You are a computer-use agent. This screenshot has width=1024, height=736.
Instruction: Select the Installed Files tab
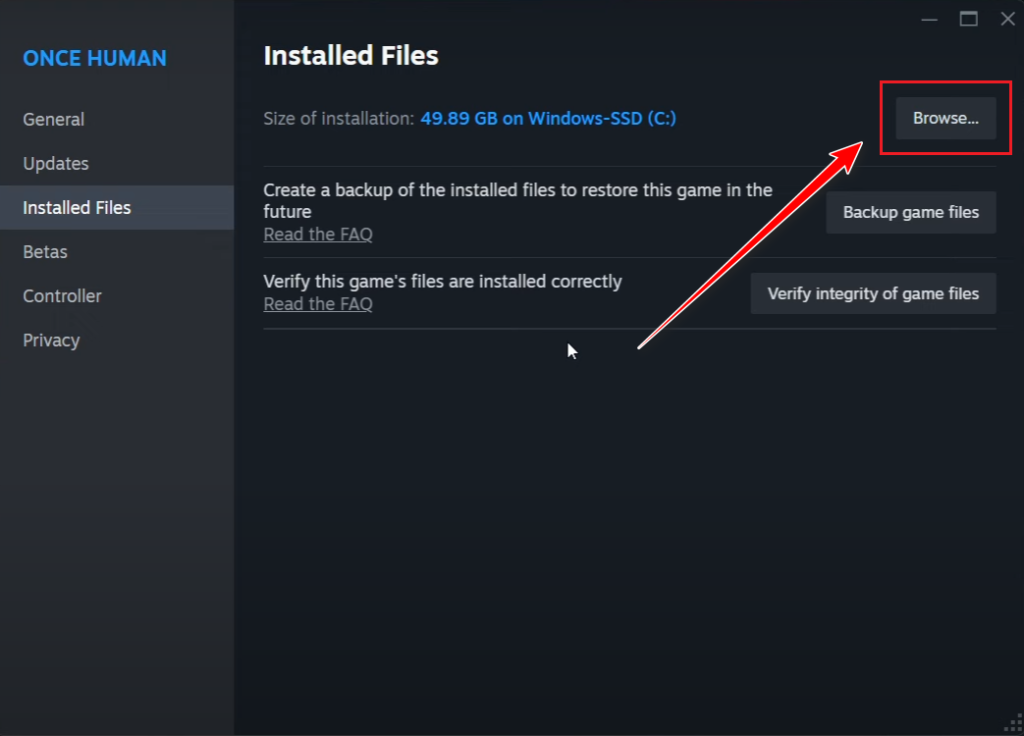pos(77,207)
